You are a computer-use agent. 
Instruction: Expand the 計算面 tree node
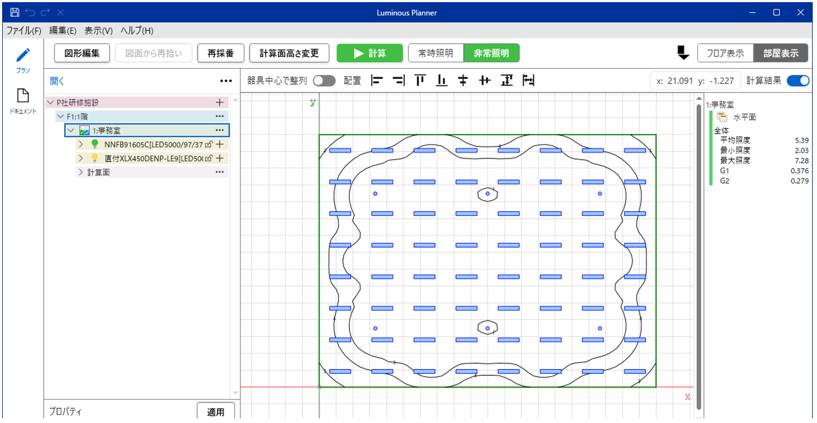(x=80, y=172)
